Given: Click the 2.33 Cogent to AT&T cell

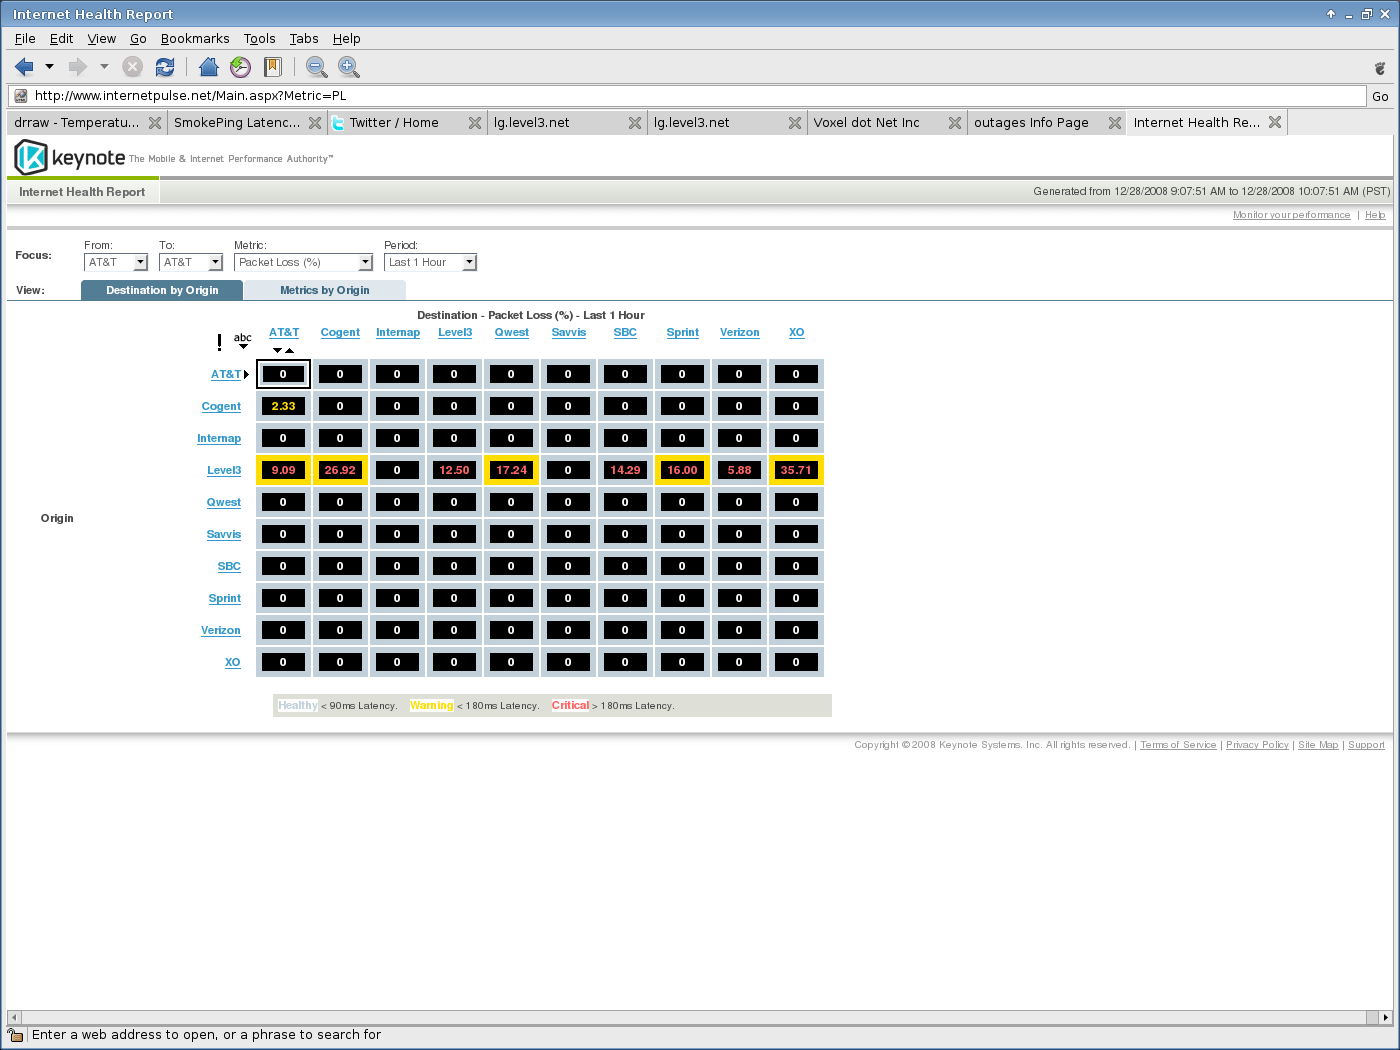Looking at the screenshot, I should [283, 406].
